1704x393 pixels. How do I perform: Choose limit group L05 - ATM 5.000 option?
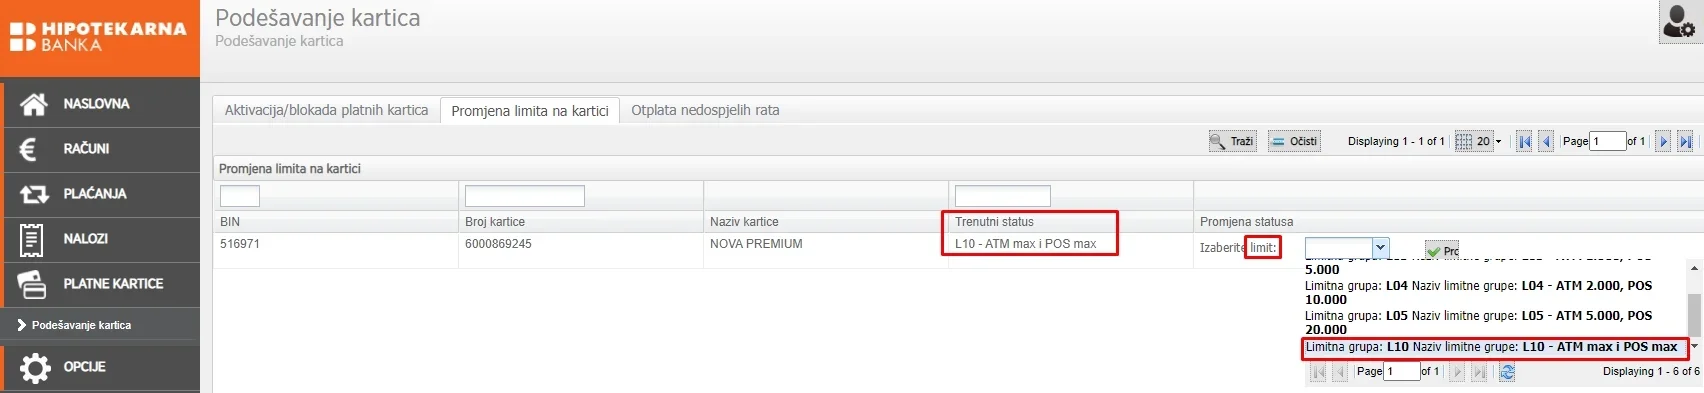[1495, 323]
